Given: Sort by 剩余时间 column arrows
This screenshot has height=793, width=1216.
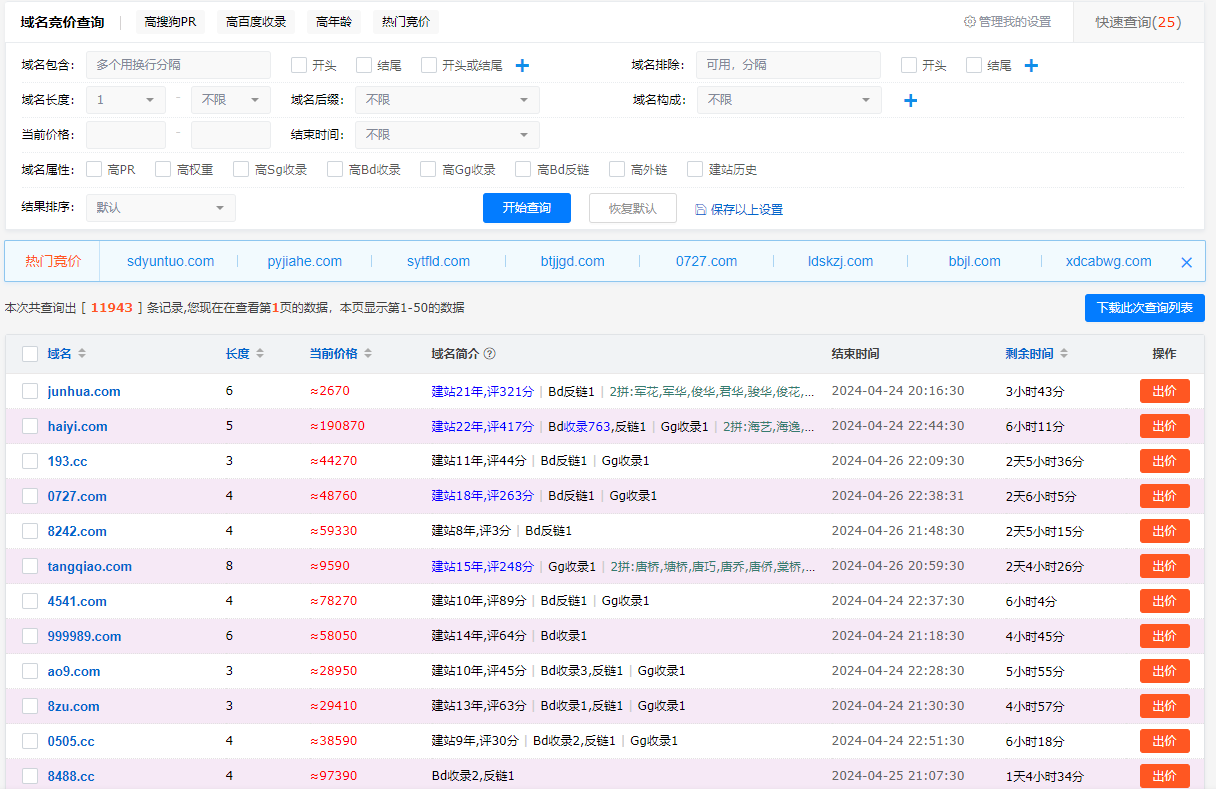Looking at the screenshot, I should [x=1063, y=354].
